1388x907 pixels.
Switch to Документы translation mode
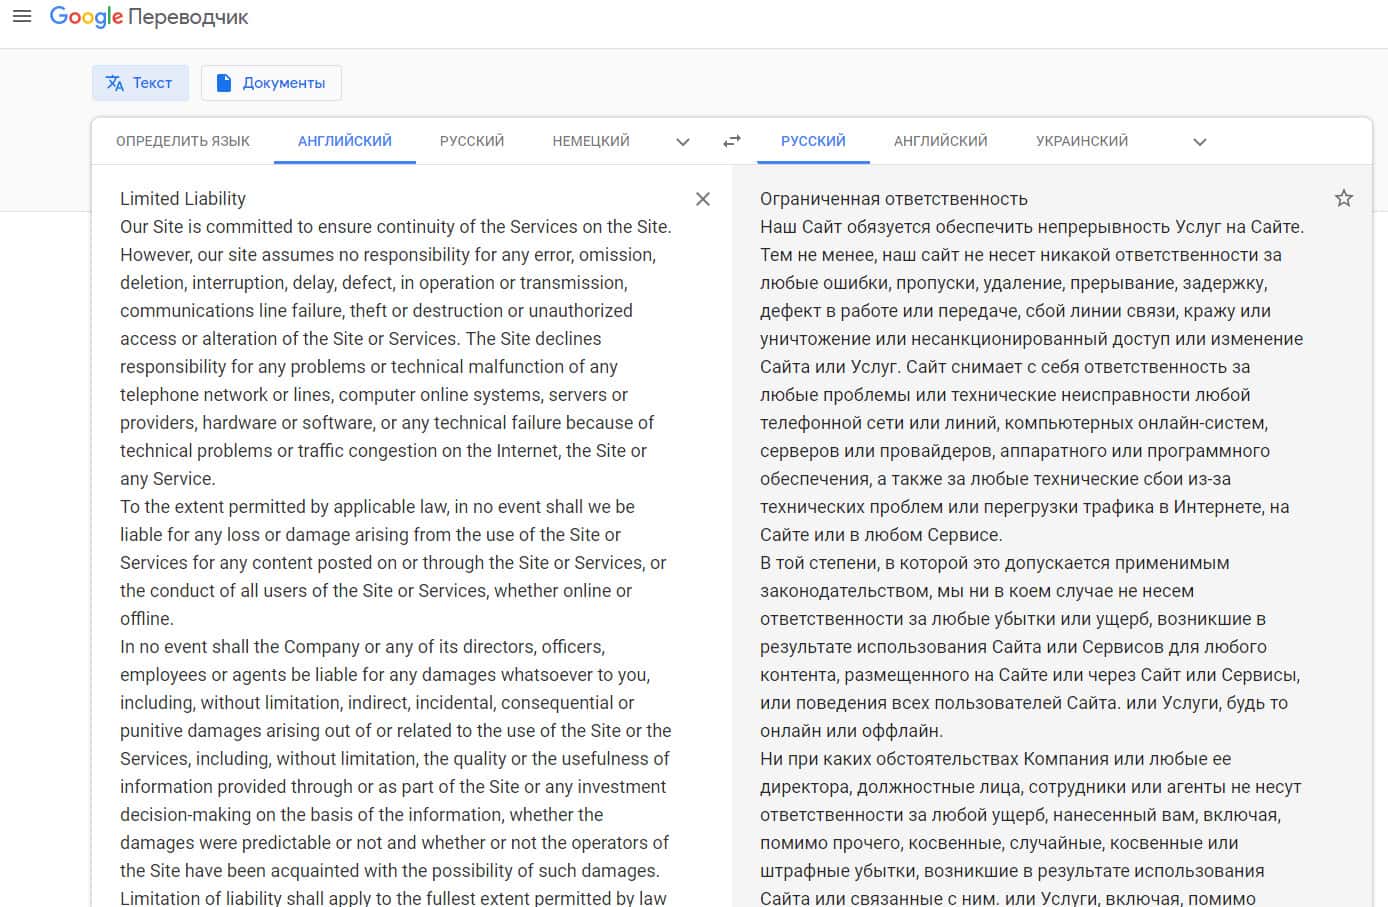271,83
